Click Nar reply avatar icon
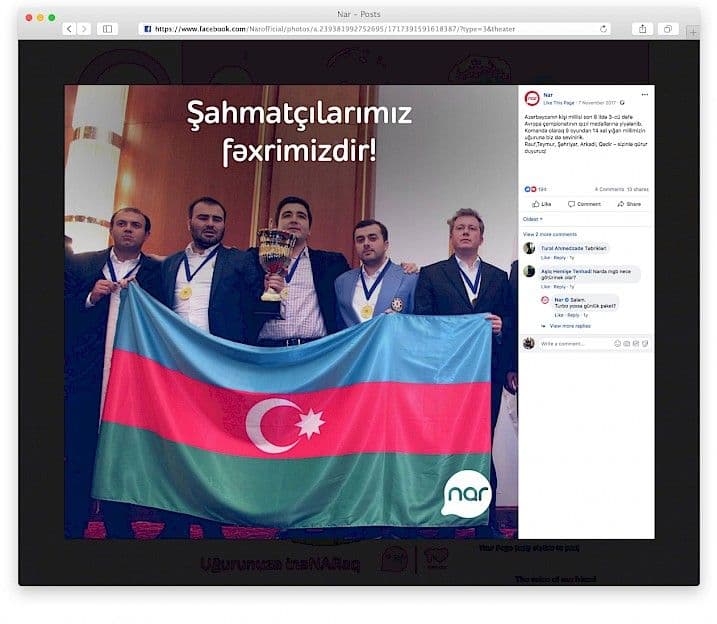This screenshot has width=717, height=624. pos(545,300)
